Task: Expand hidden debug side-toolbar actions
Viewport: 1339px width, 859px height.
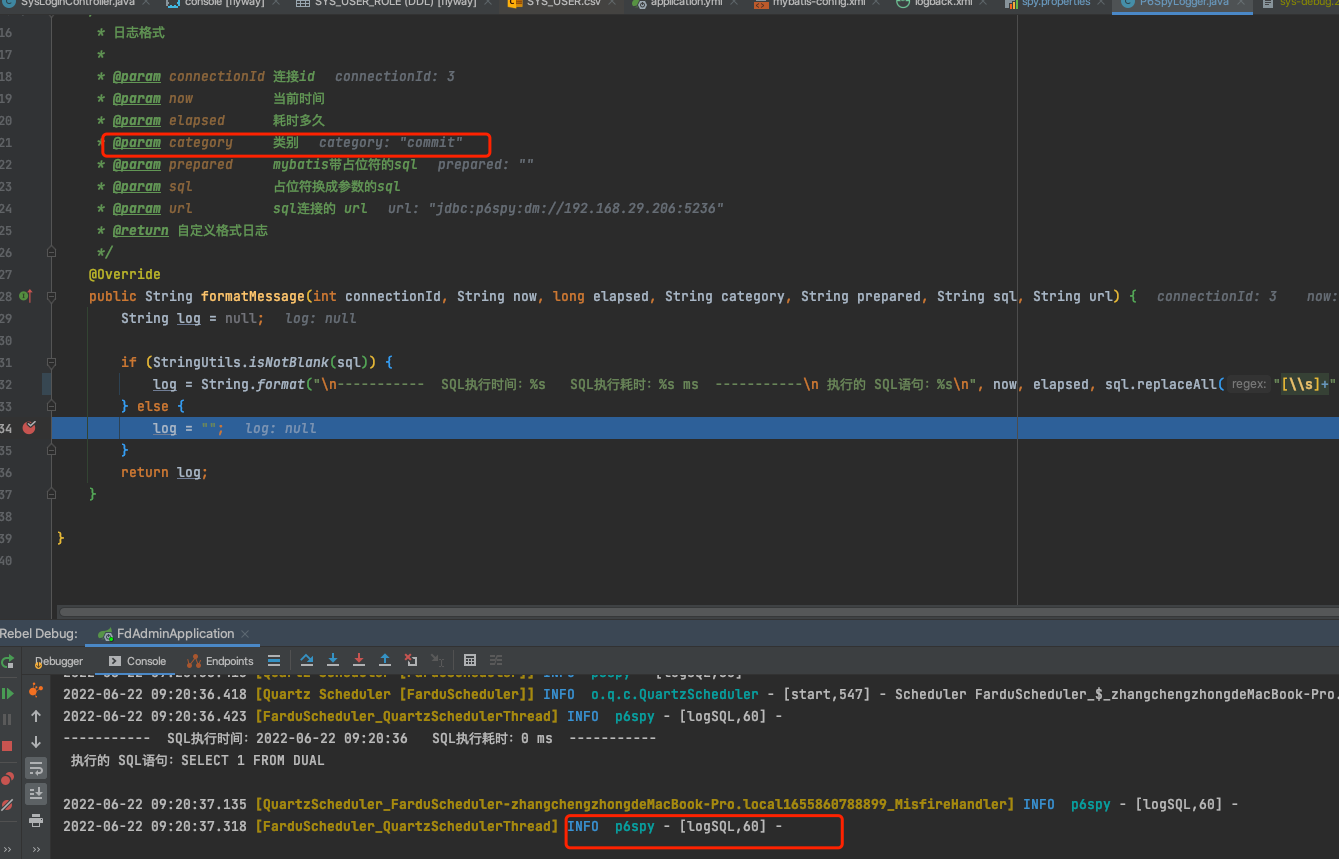Action: [8, 850]
